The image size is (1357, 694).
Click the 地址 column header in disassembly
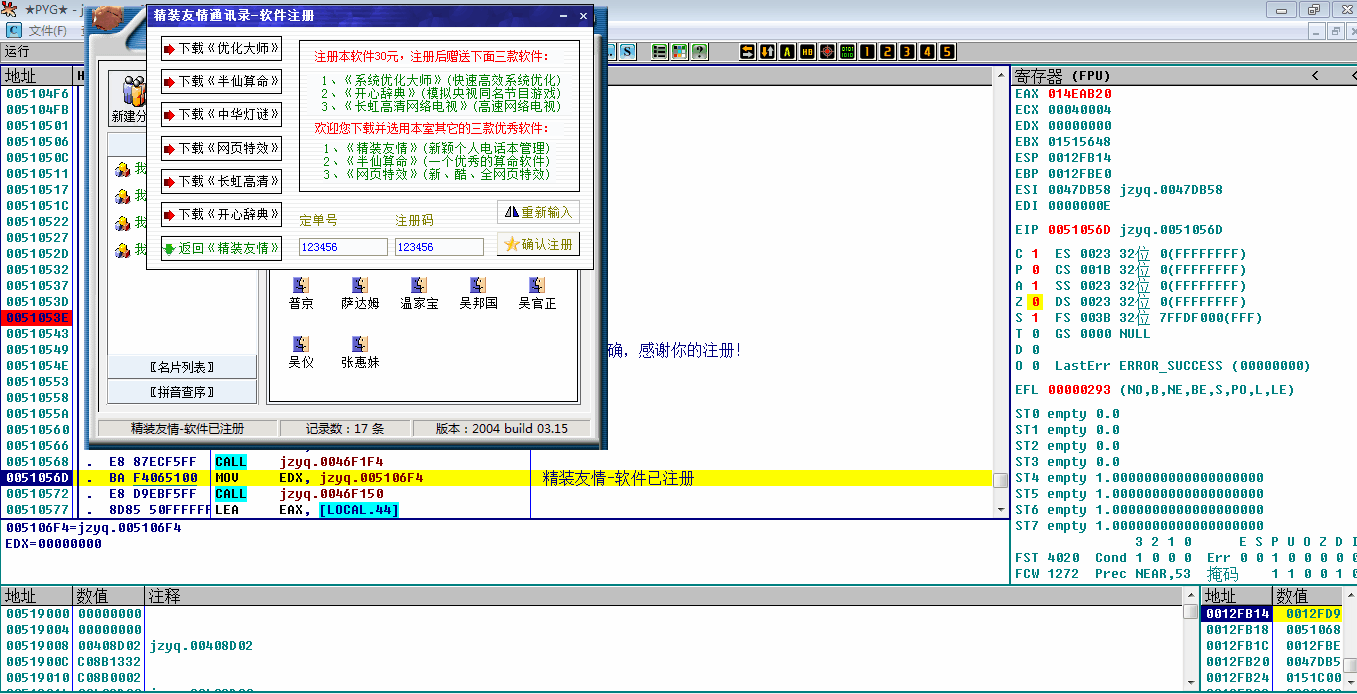pos(37,76)
